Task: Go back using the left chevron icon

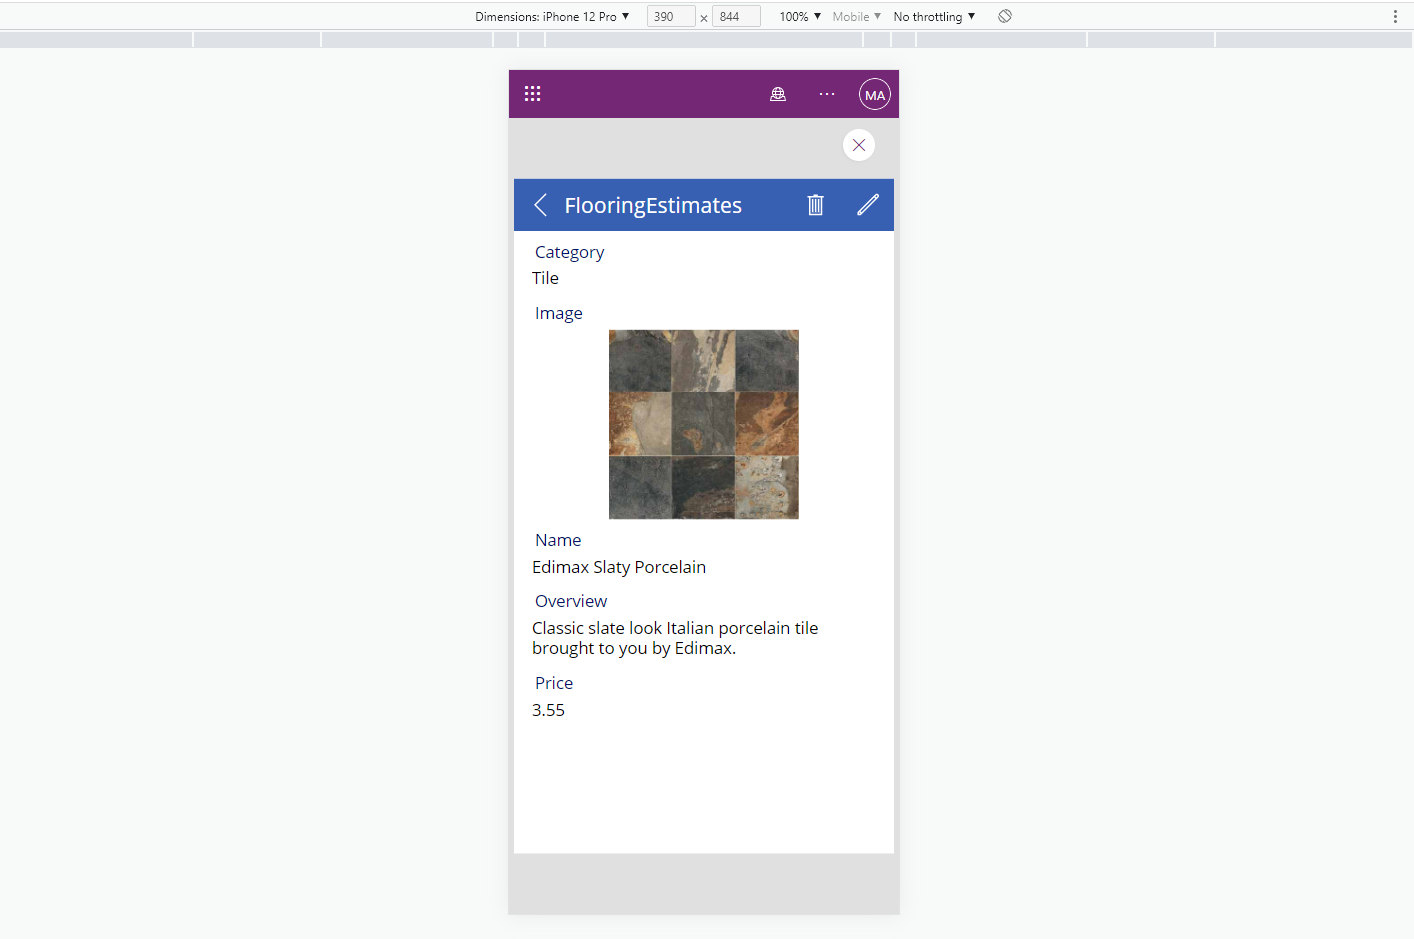Action: [x=540, y=204]
